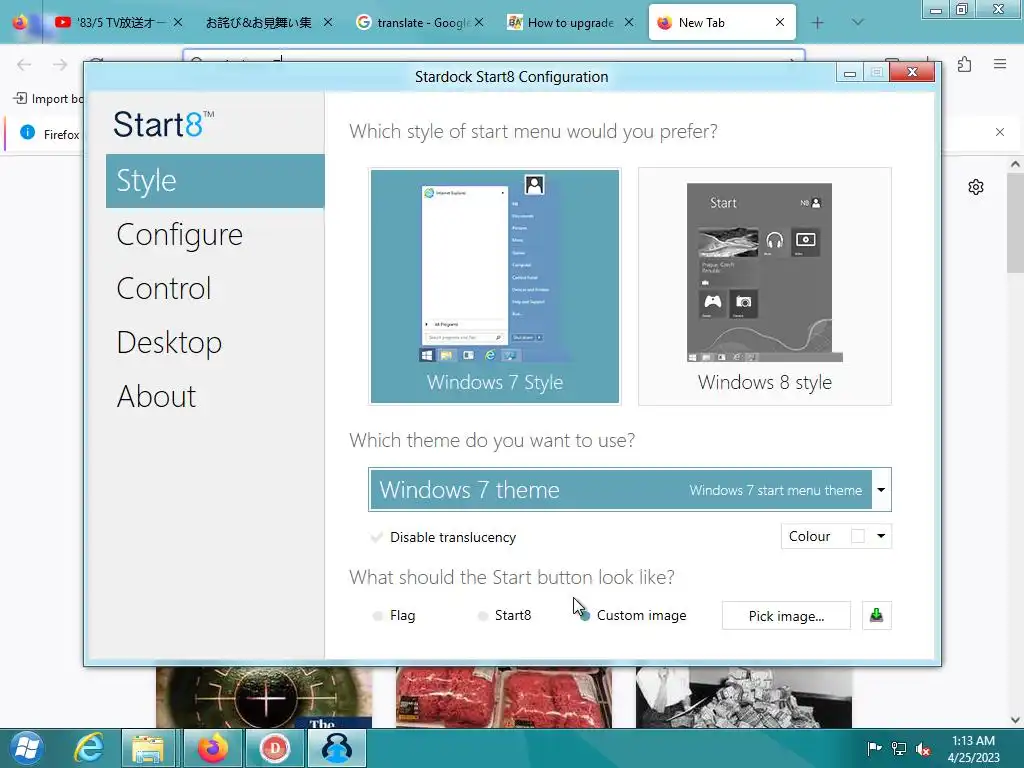
Task: Click the YouTube favicon on first tab
Action: click(63, 22)
